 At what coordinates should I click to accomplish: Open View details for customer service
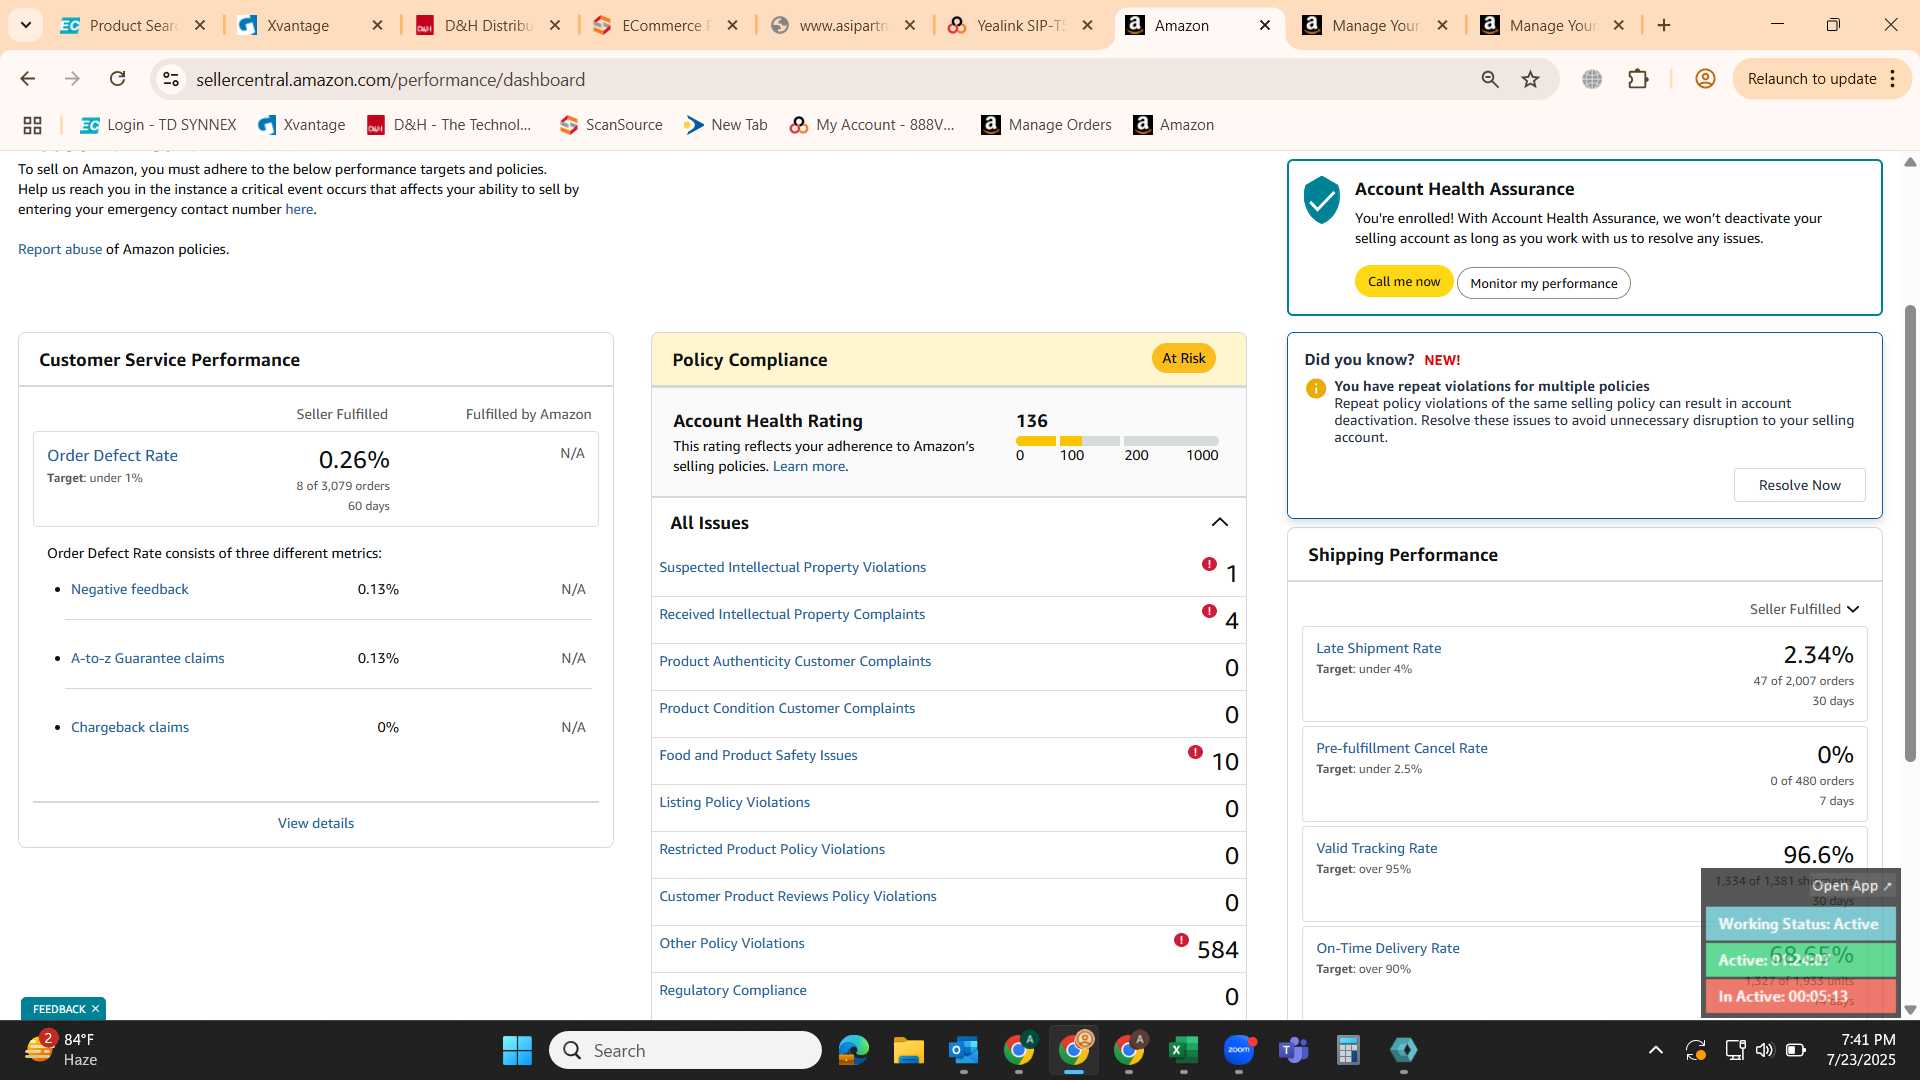tap(316, 823)
